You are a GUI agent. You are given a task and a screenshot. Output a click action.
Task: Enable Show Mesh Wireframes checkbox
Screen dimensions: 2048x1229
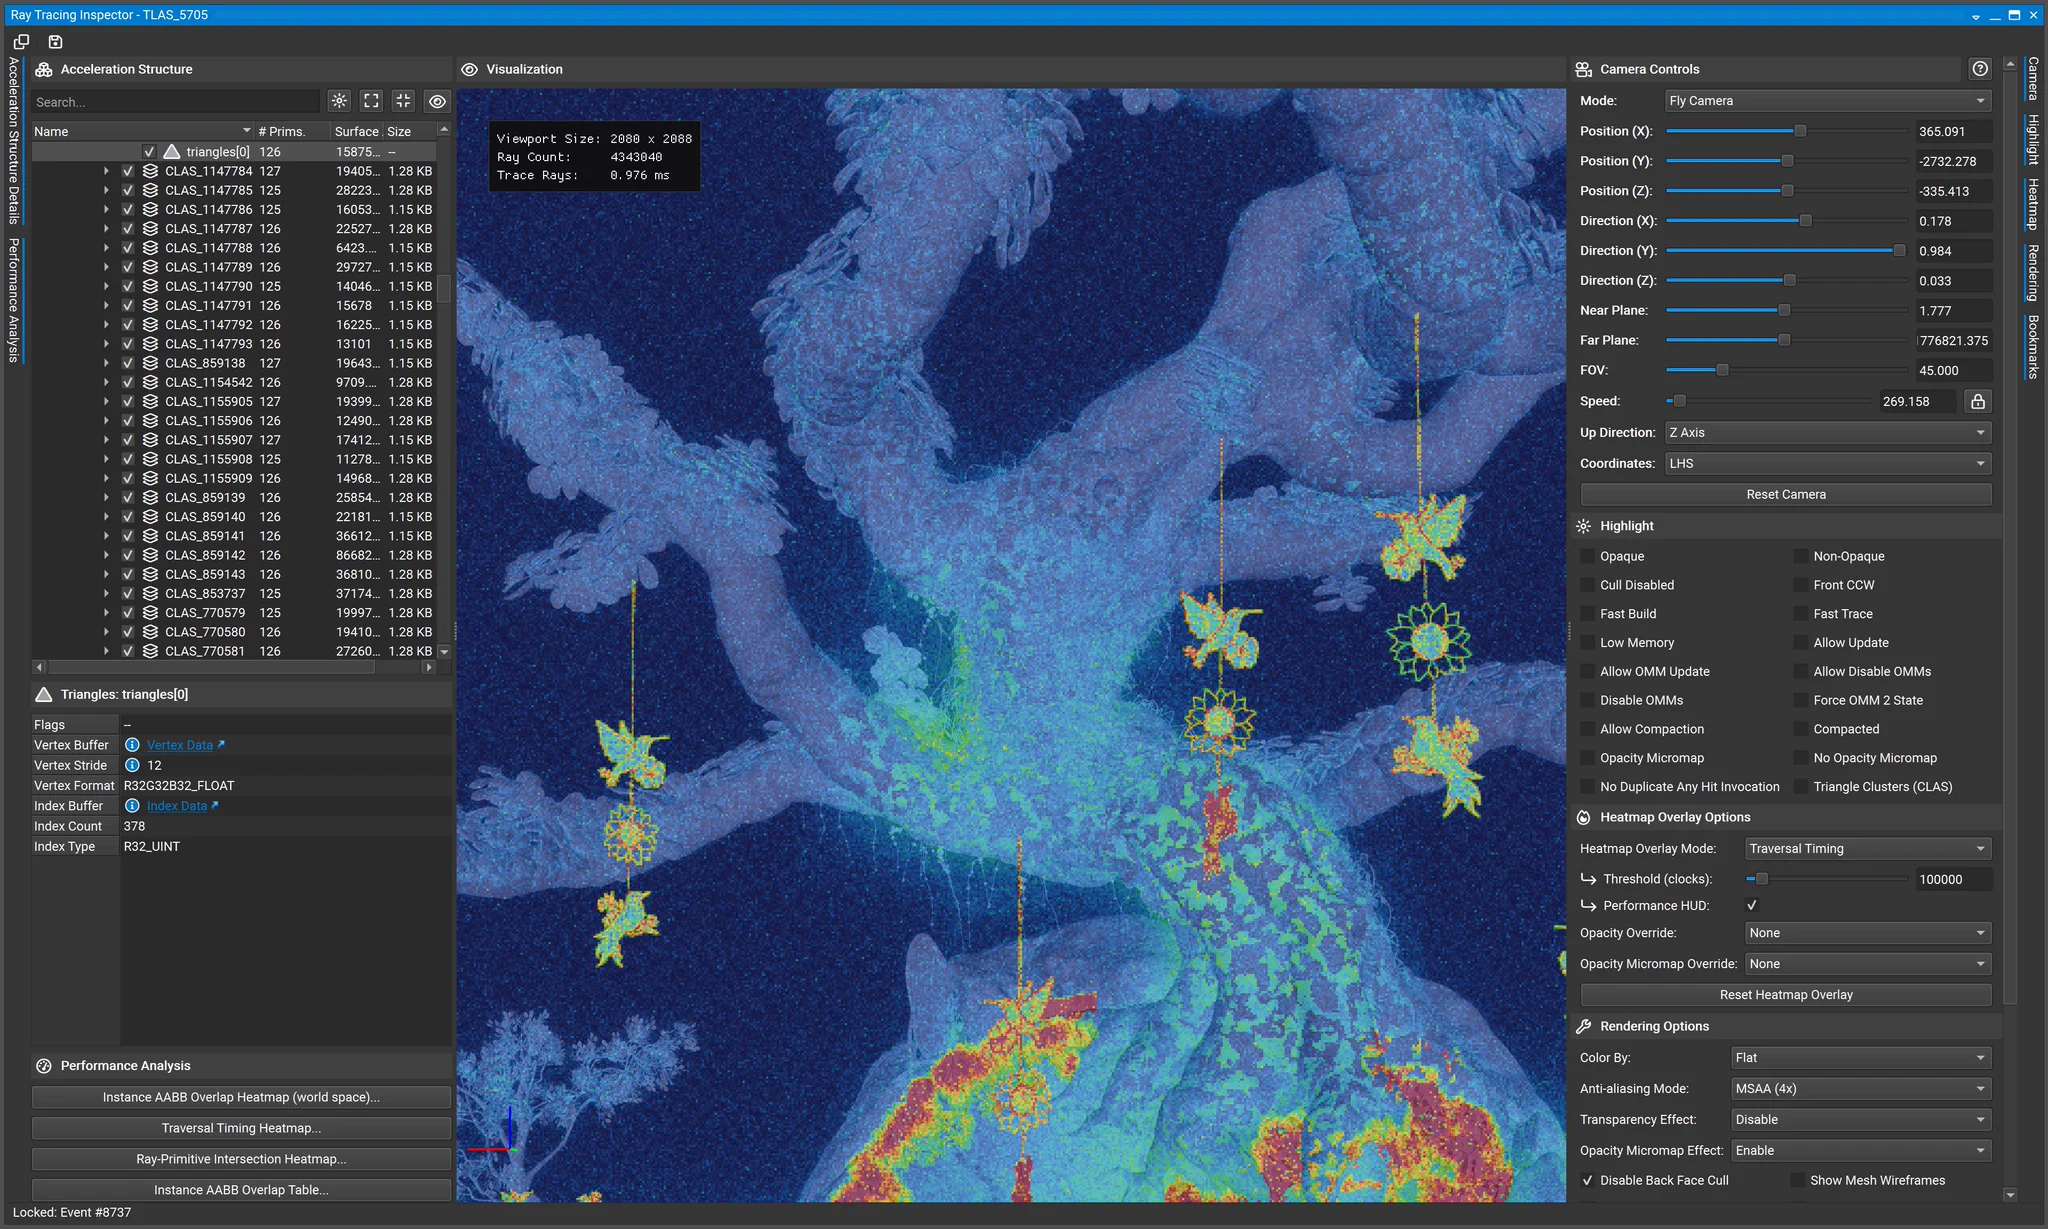point(1797,1180)
